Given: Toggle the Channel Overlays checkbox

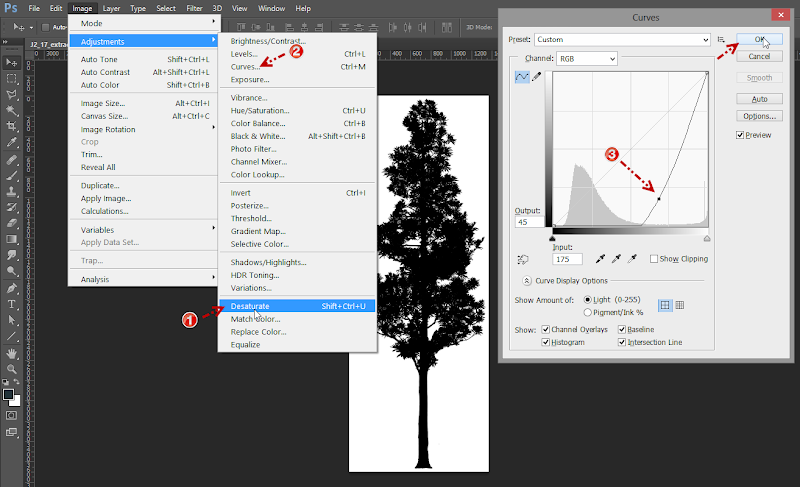Looking at the screenshot, I should [x=545, y=329].
